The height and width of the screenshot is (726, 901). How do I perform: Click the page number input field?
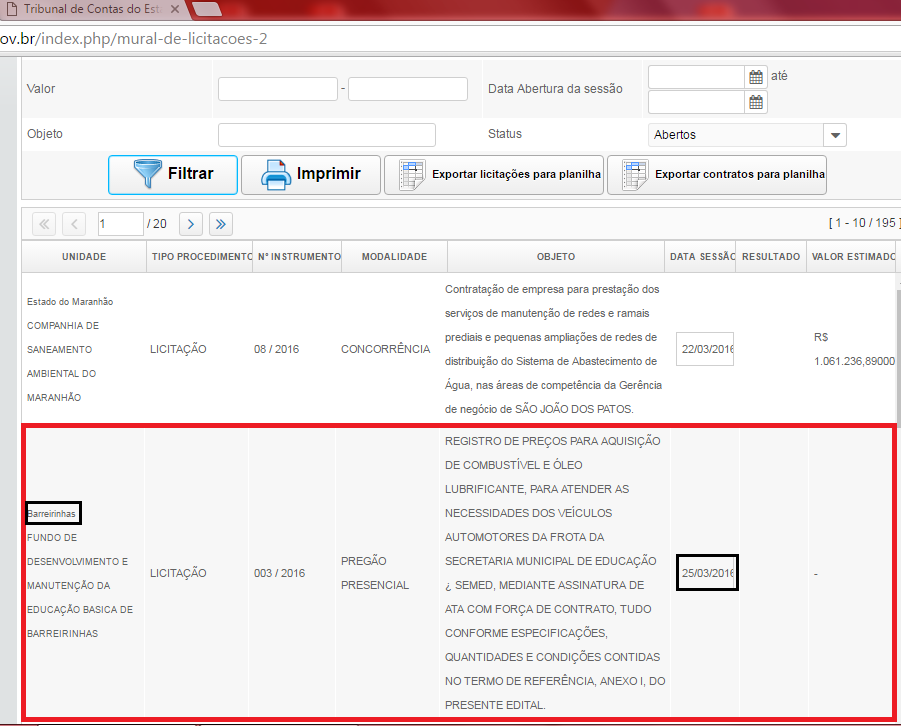120,224
